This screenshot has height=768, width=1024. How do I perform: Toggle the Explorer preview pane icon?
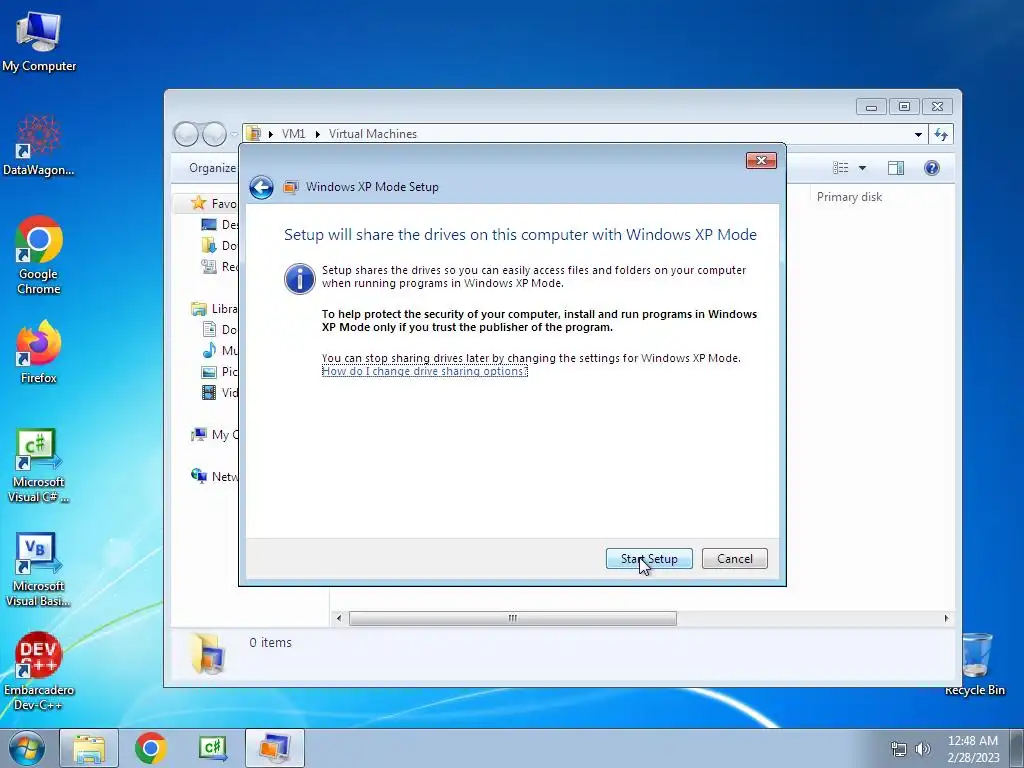coord(896,168)
